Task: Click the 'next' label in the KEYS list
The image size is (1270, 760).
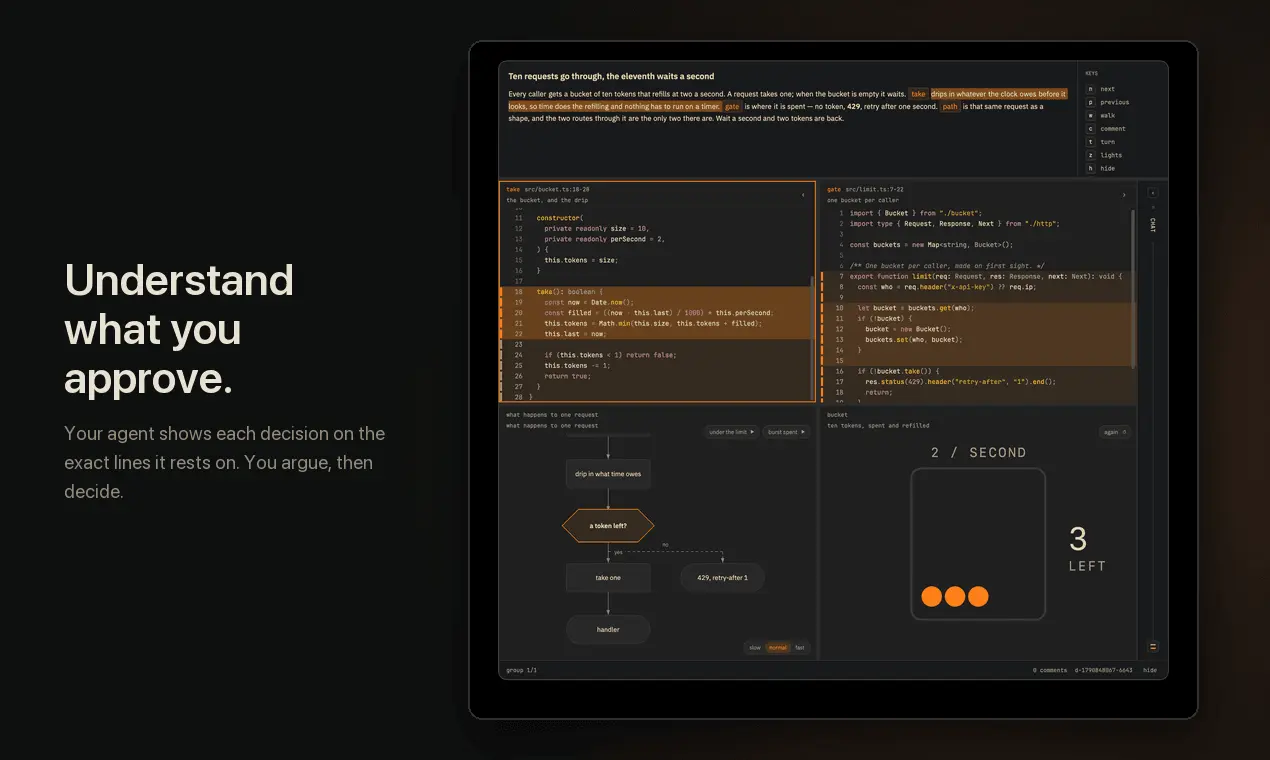Action: (1107, 89)
